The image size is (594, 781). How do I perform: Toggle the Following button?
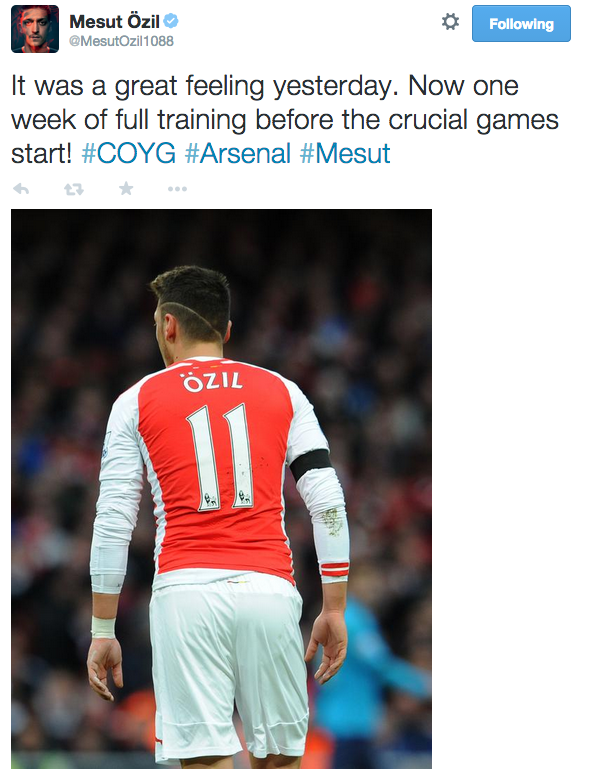[521, 23]
